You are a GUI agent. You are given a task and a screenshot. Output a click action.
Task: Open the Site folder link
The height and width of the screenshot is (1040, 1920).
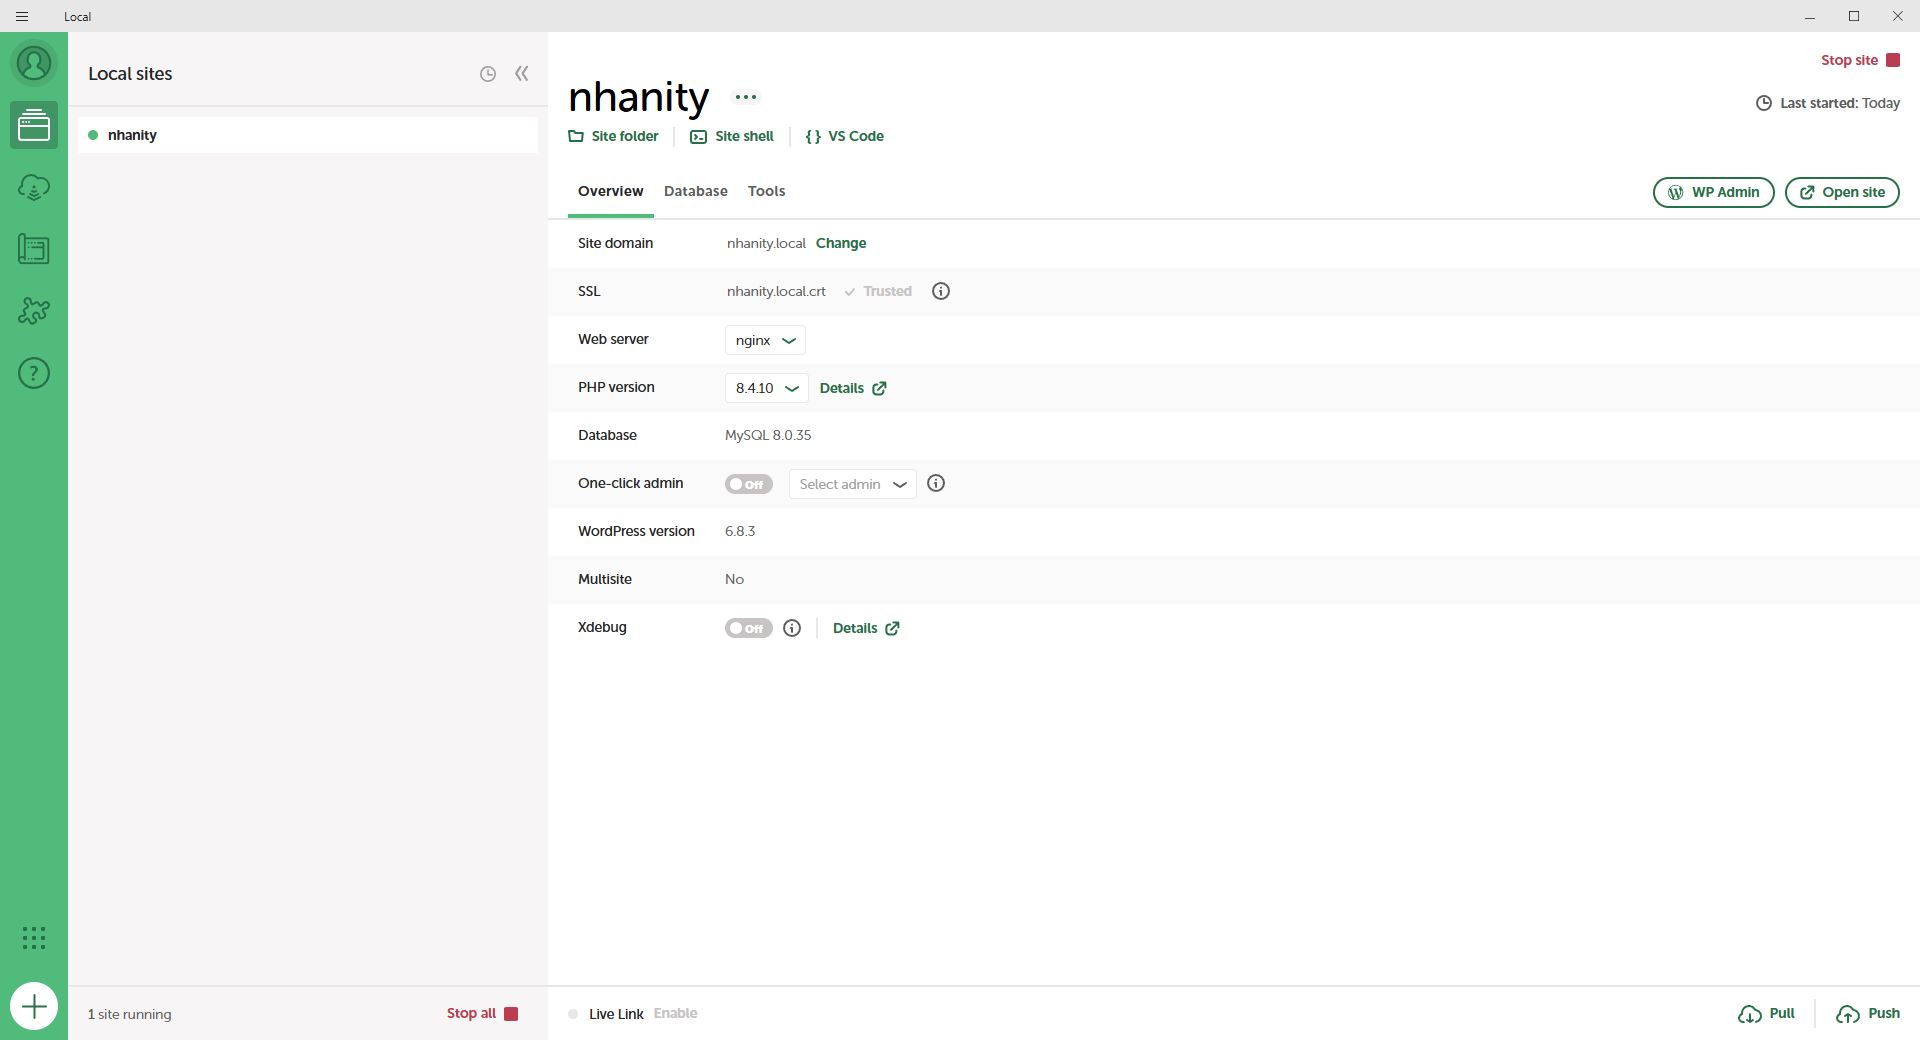[x=613, y=136]
